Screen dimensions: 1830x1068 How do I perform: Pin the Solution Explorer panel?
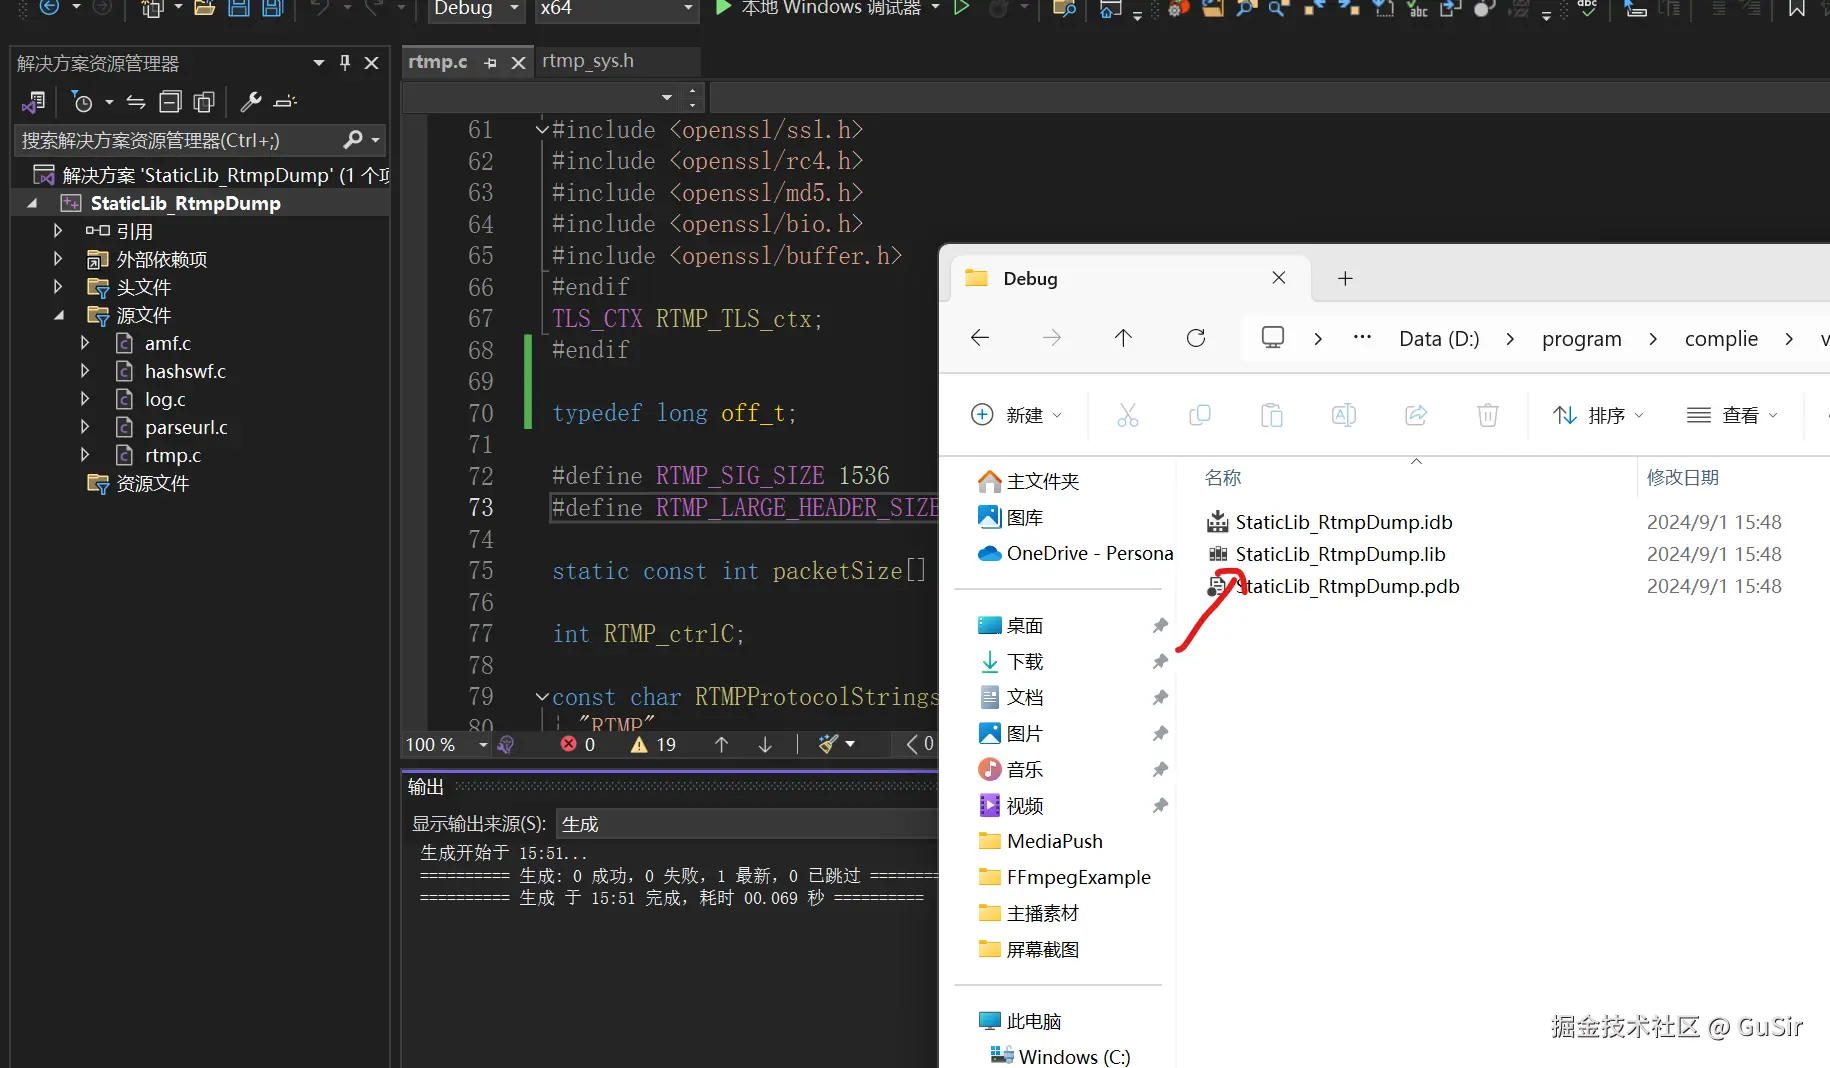tap(345, 62)
